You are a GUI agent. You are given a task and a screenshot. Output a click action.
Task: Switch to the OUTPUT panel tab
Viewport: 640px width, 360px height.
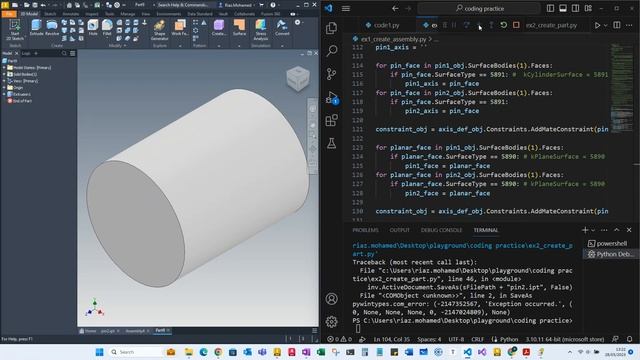(399, 230)
